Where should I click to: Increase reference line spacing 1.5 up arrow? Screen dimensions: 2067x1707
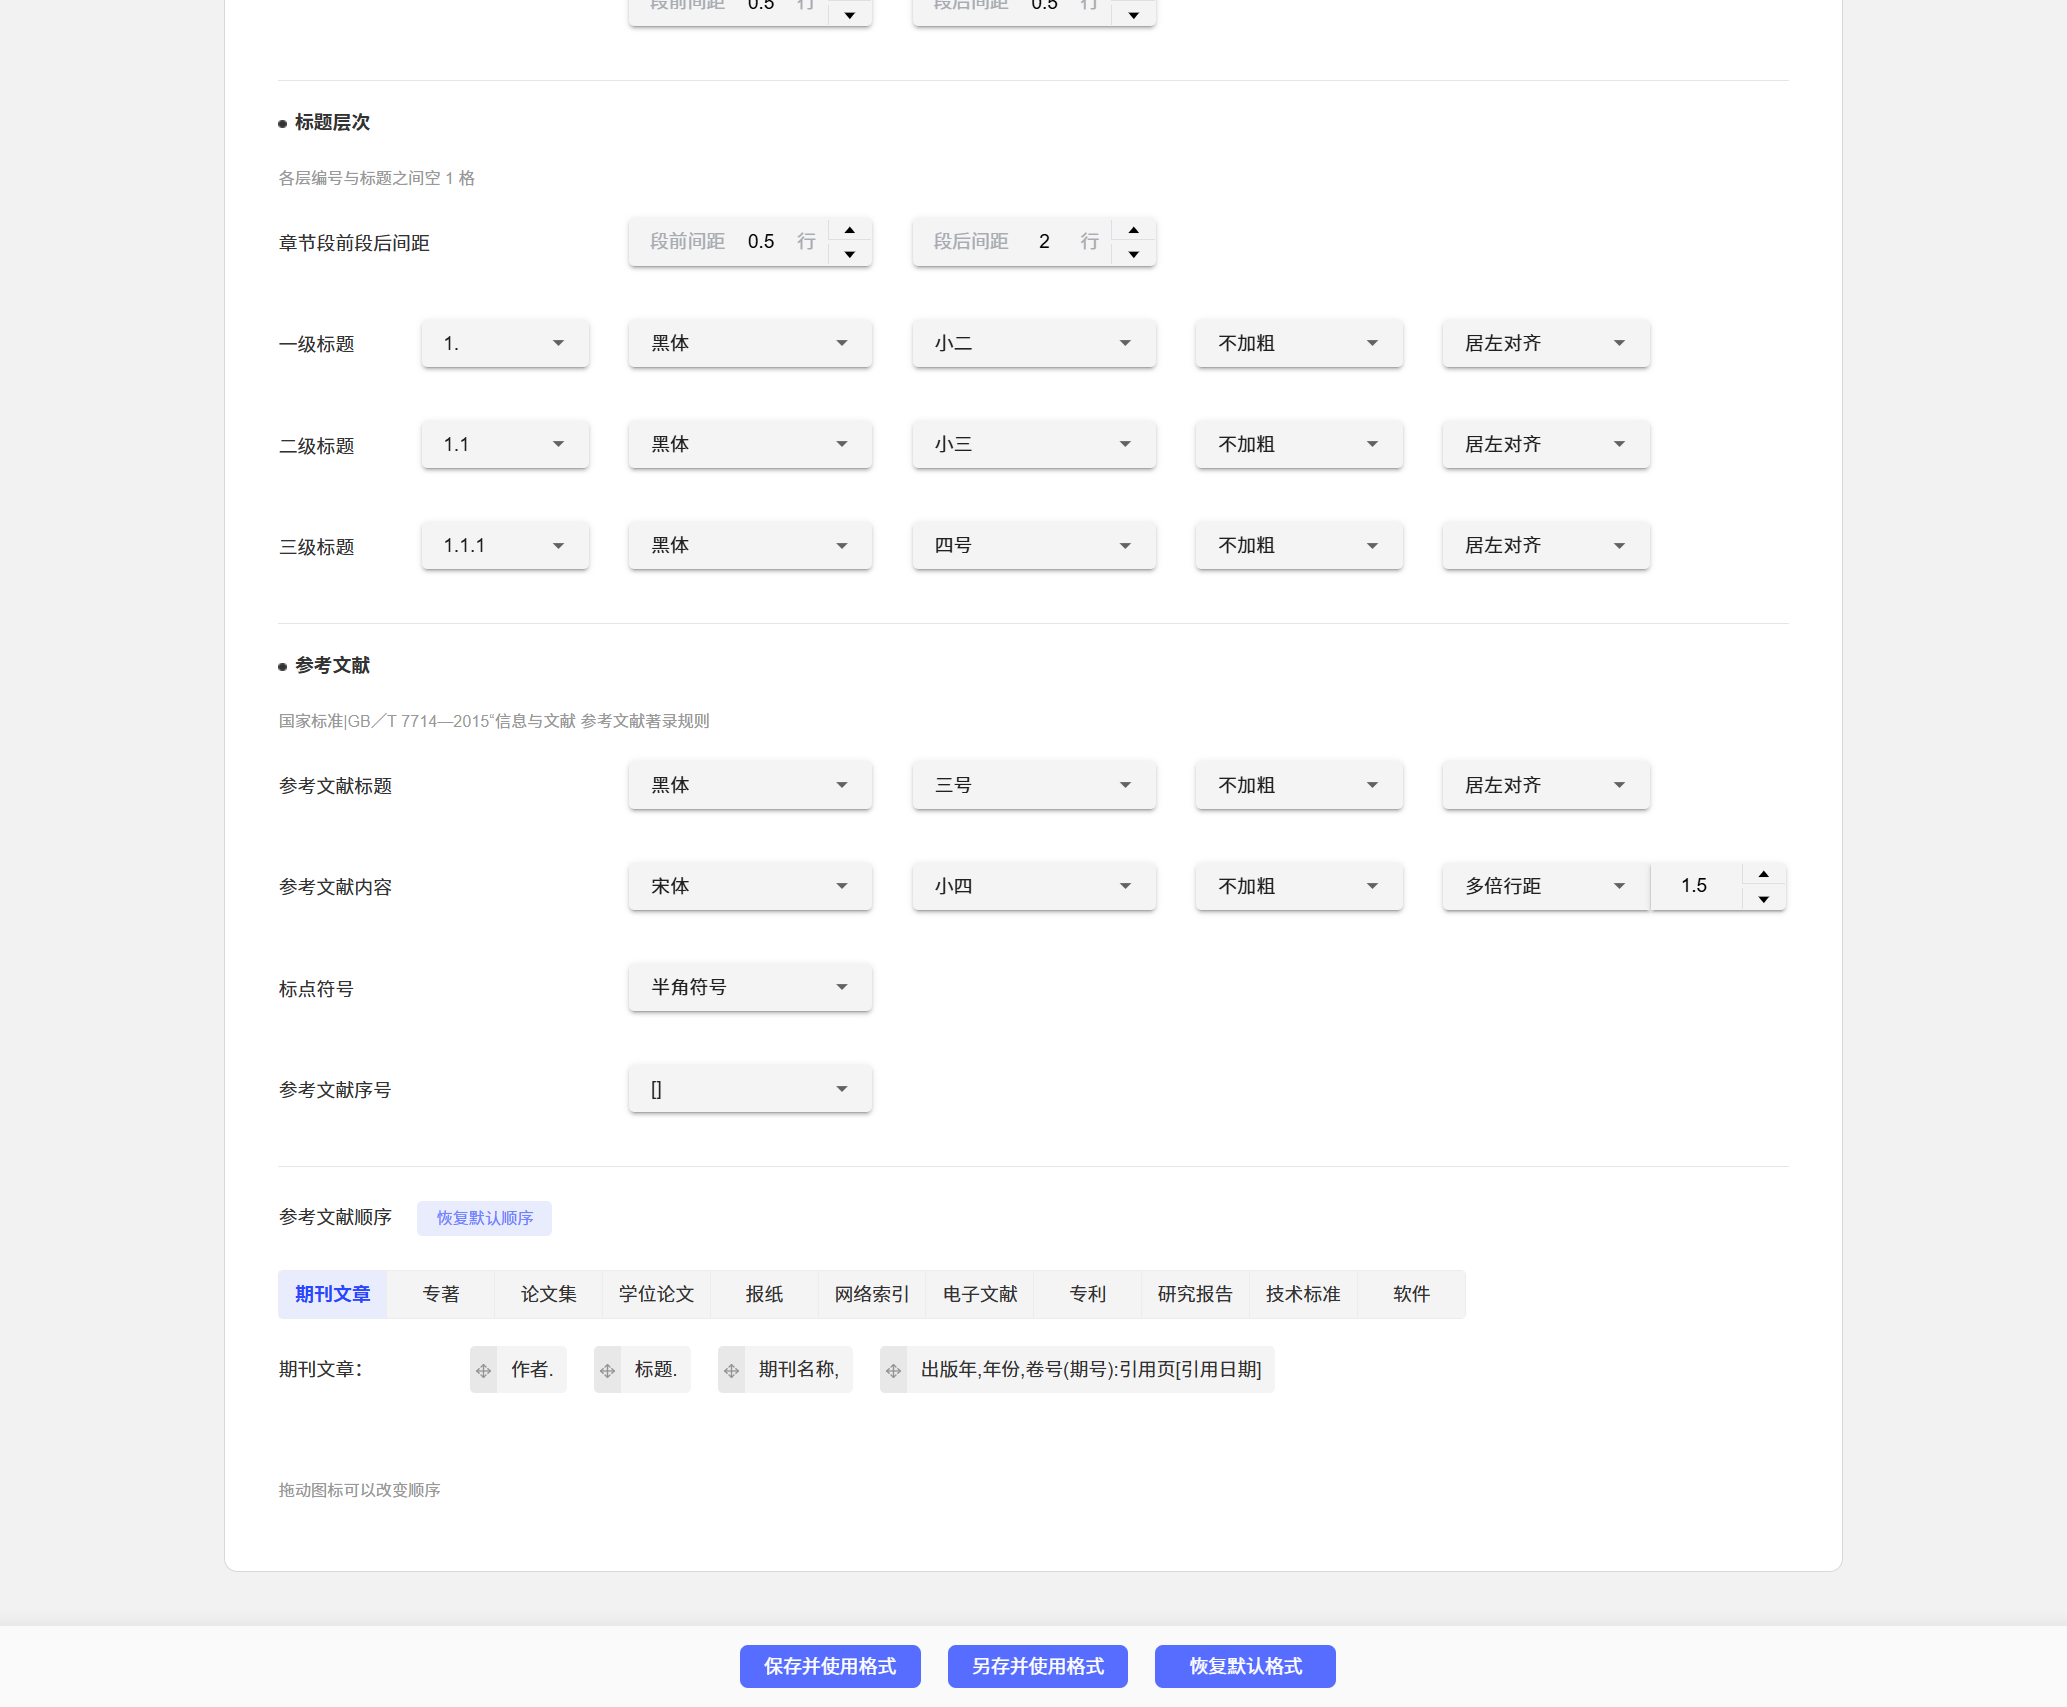click(x=1763, y=874)
